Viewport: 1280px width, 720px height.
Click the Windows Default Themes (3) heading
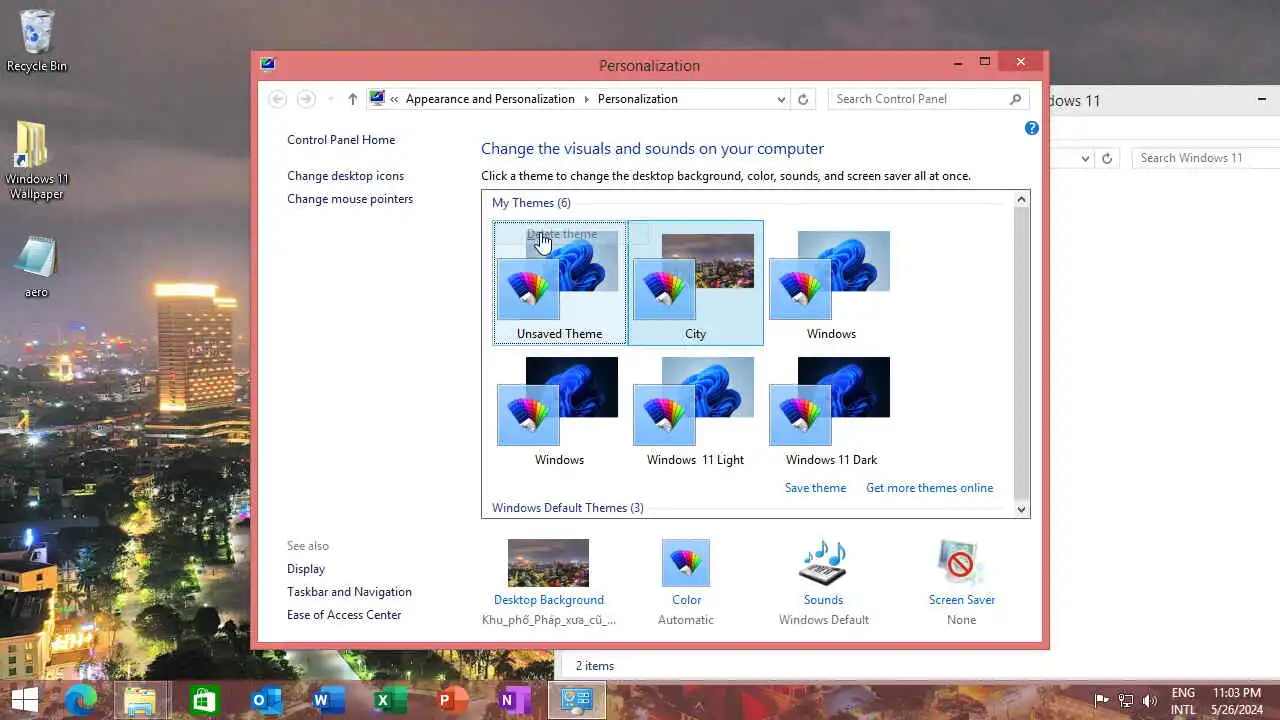tap(567, 508)
